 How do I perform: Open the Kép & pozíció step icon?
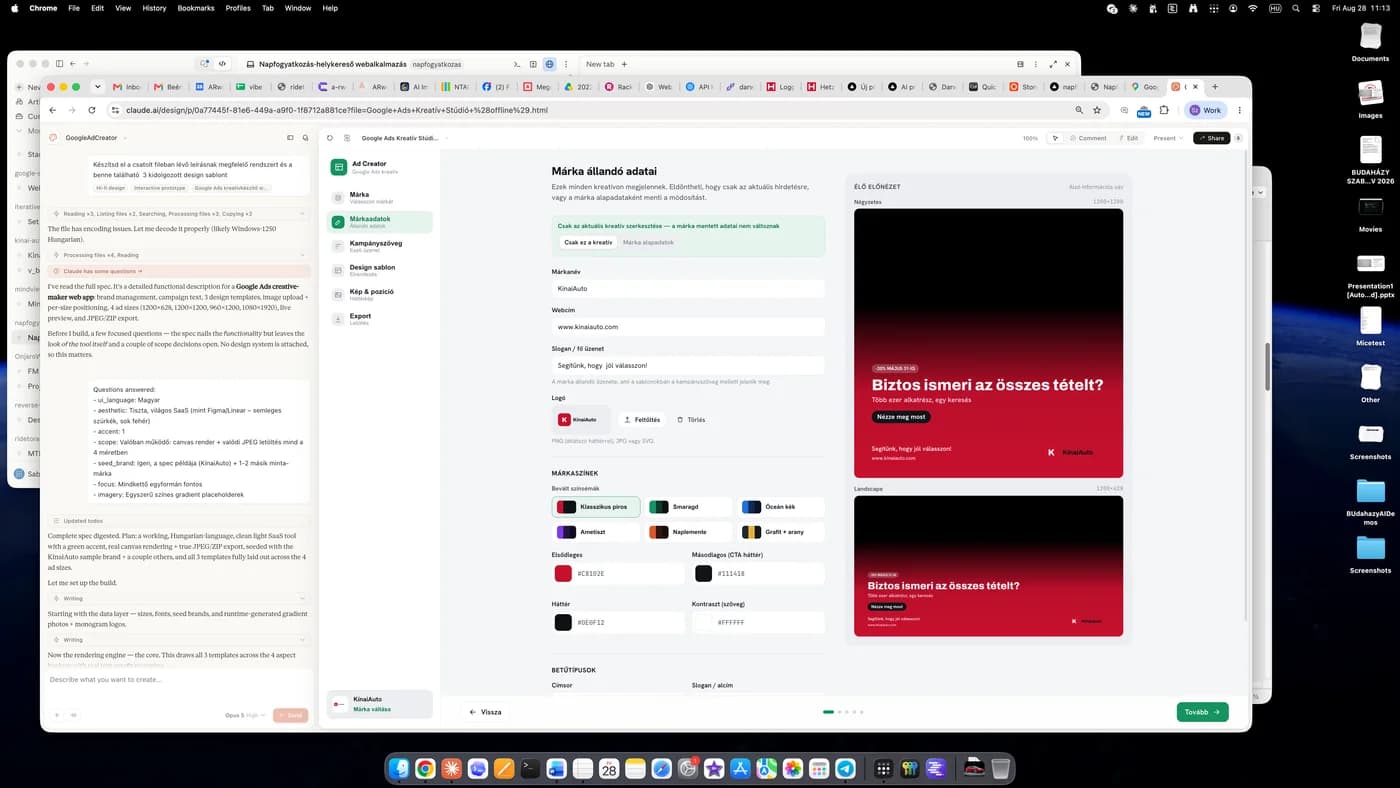(338, 295)
